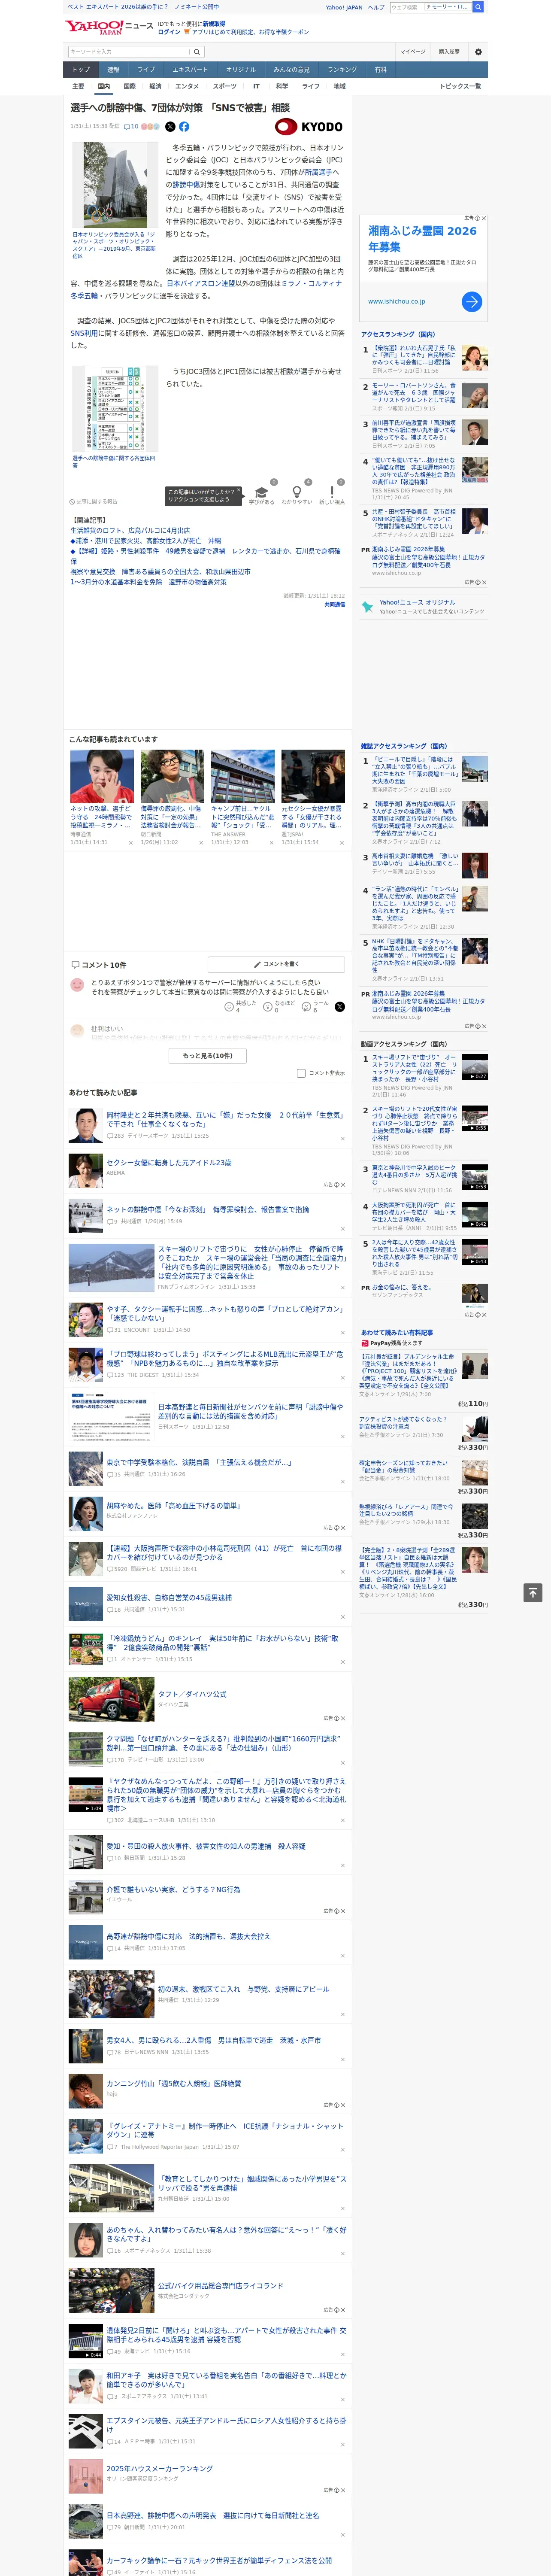Open the 購入履歴 link

click(x=449, y=52)
